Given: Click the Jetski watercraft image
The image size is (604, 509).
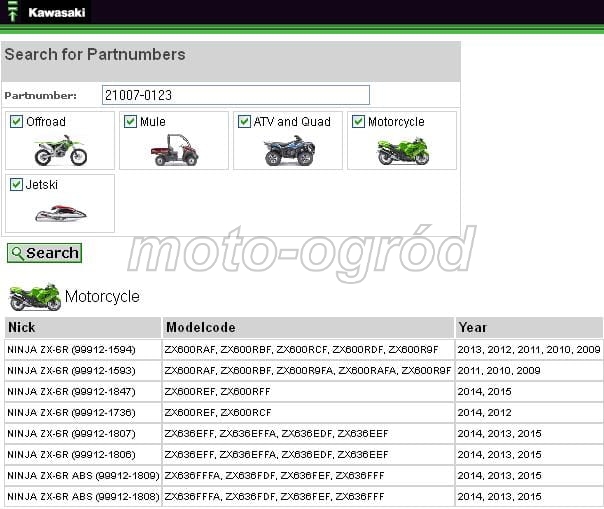Looking at the screenshot, I should [60, 213].
